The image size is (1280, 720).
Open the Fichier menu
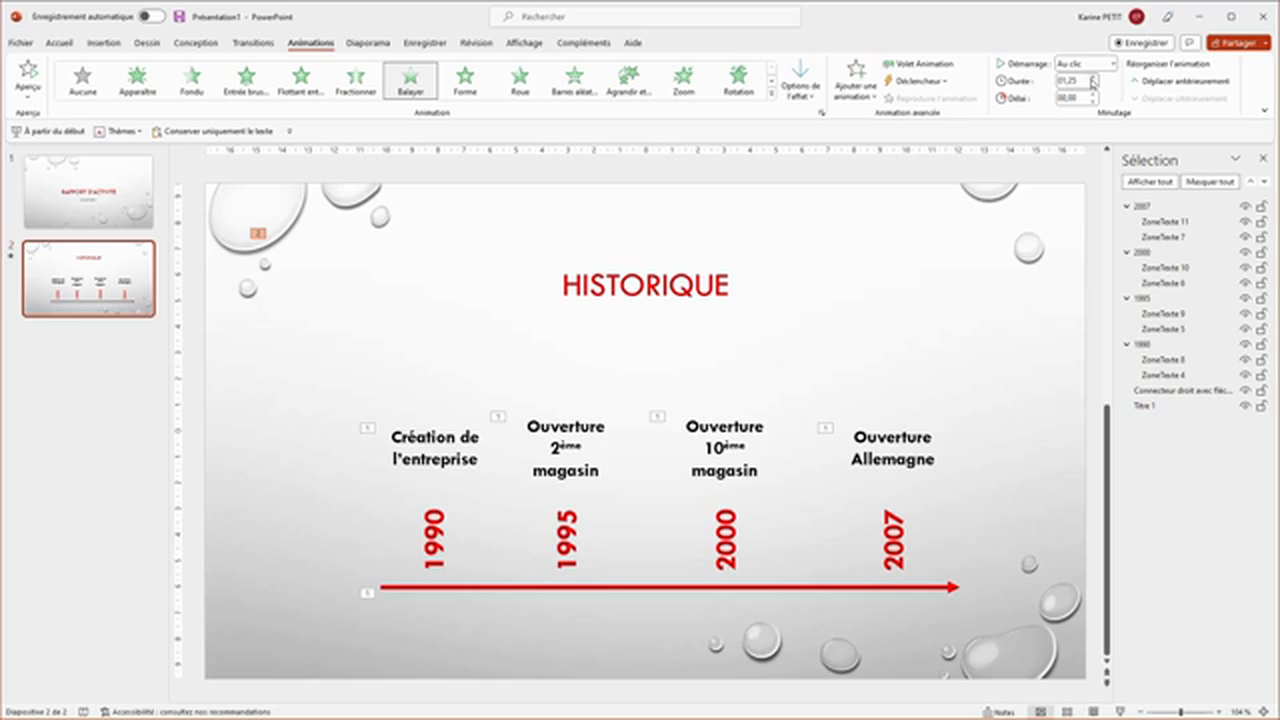point(20,43)
